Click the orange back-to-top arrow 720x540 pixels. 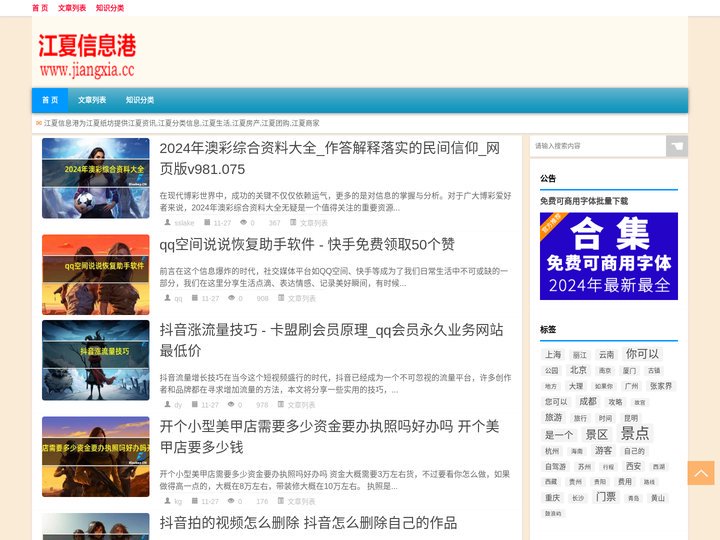701,473
